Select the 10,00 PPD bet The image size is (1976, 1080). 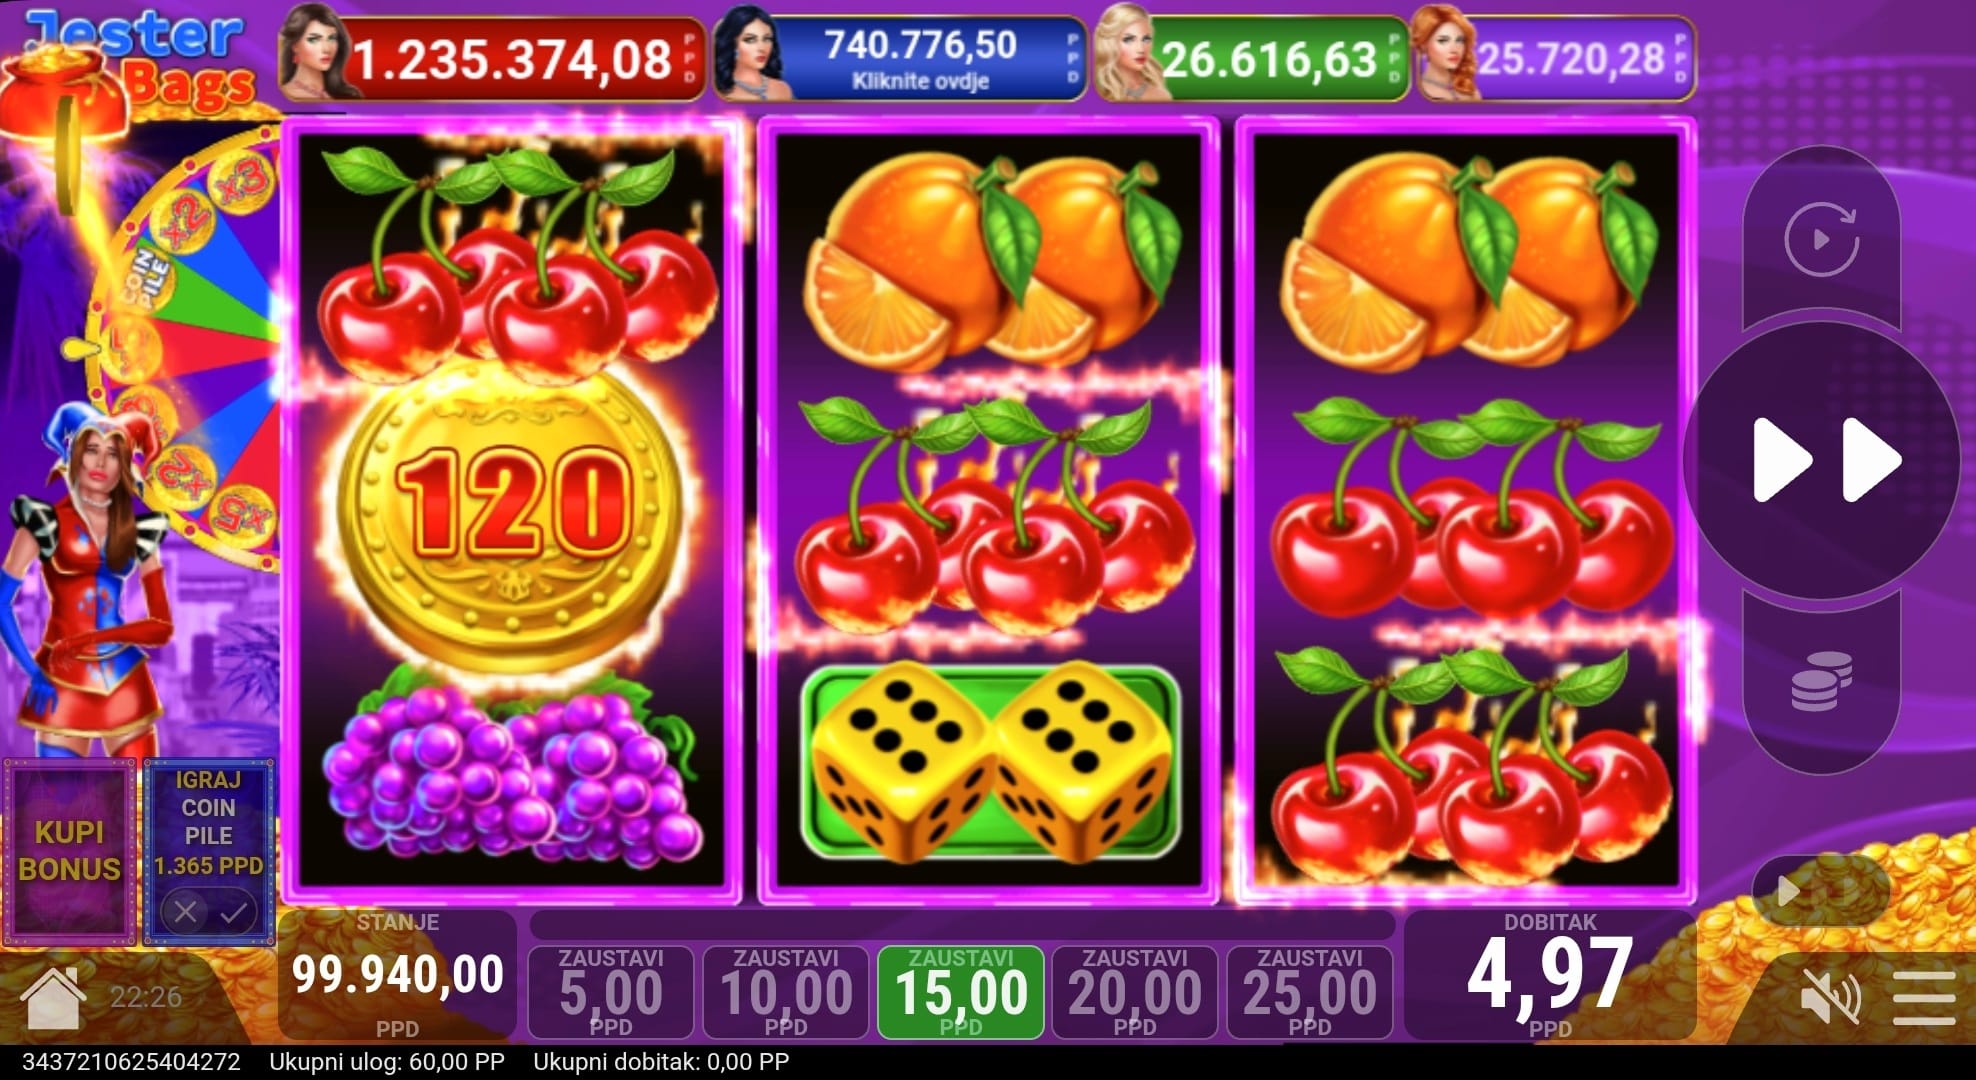786,992
